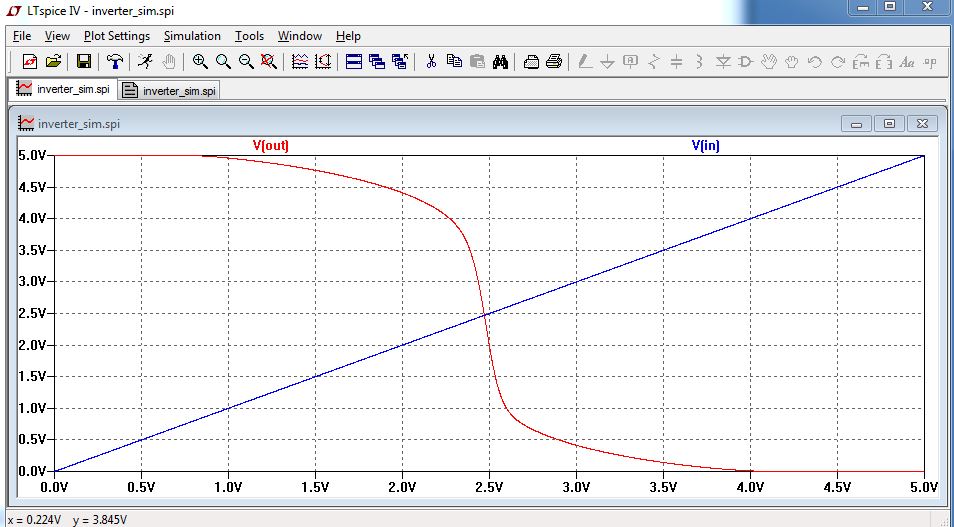Click the red V(out) trace label
This screenshot has height=527, width=954.
[x=271, y=145]
